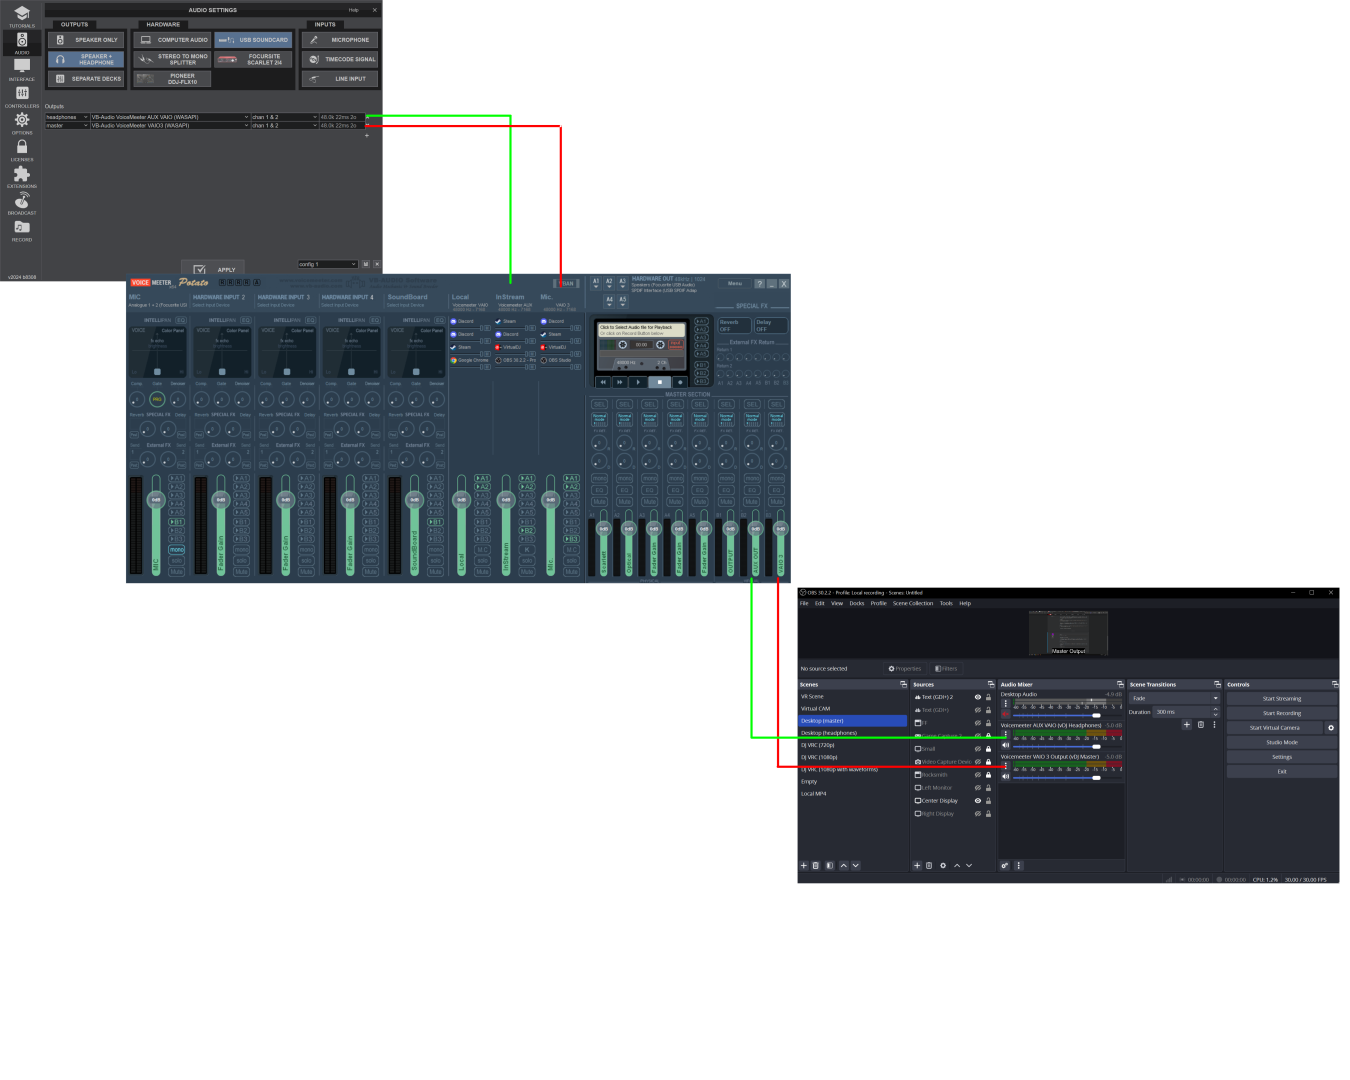
Task: Open Interface section in VirtualDJ sidebar
Action: pyautogui.click(x=21, y=69)
